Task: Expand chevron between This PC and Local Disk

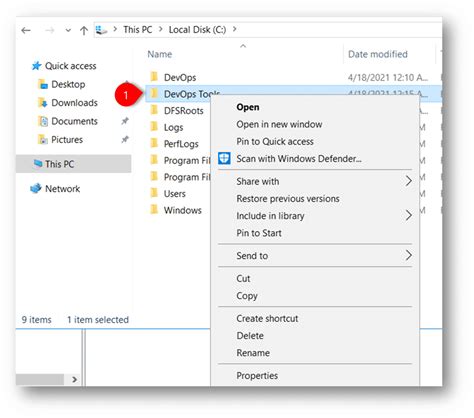Action: coord(161,29)
